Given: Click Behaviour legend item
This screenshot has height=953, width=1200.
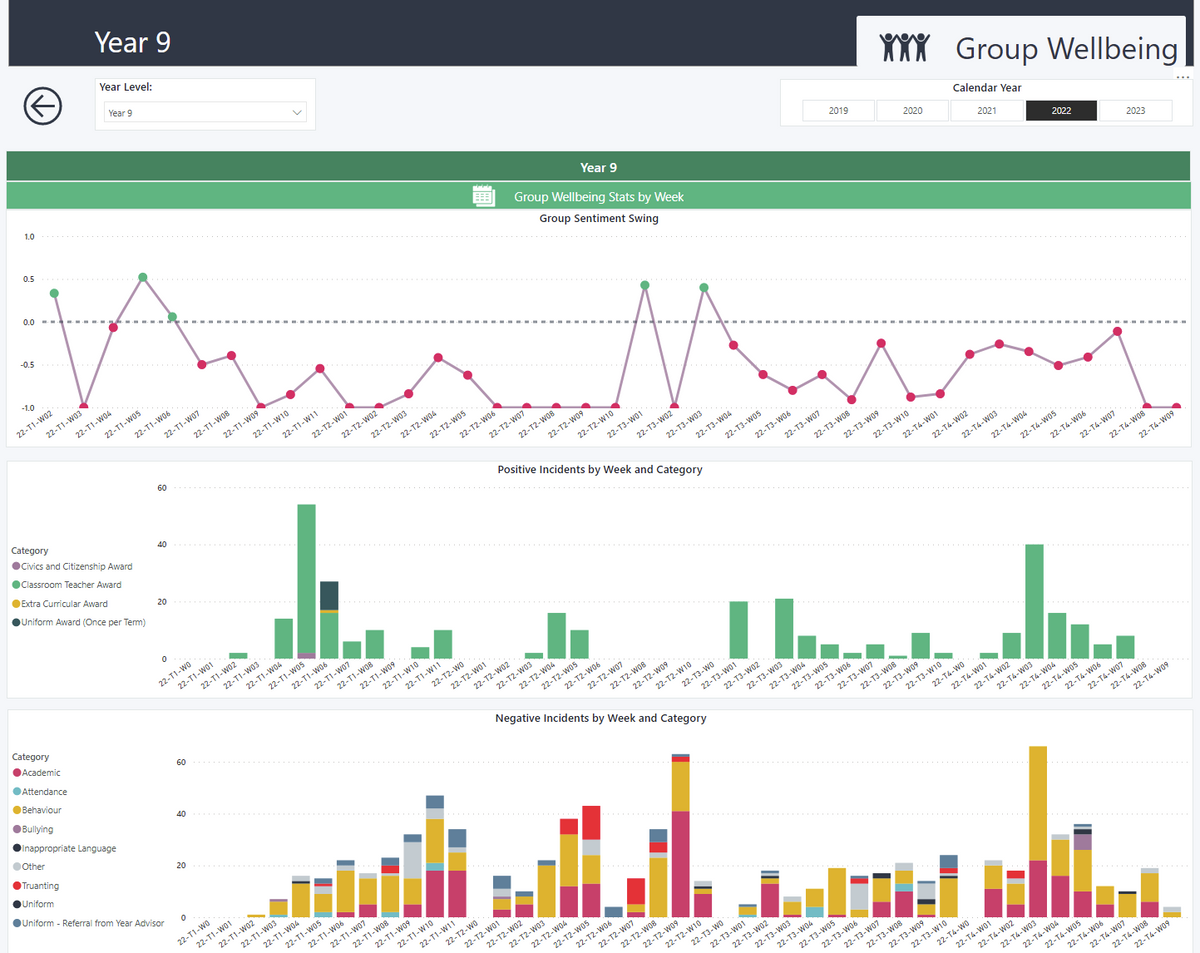Looking at the screenshot, I should [43, 810].
